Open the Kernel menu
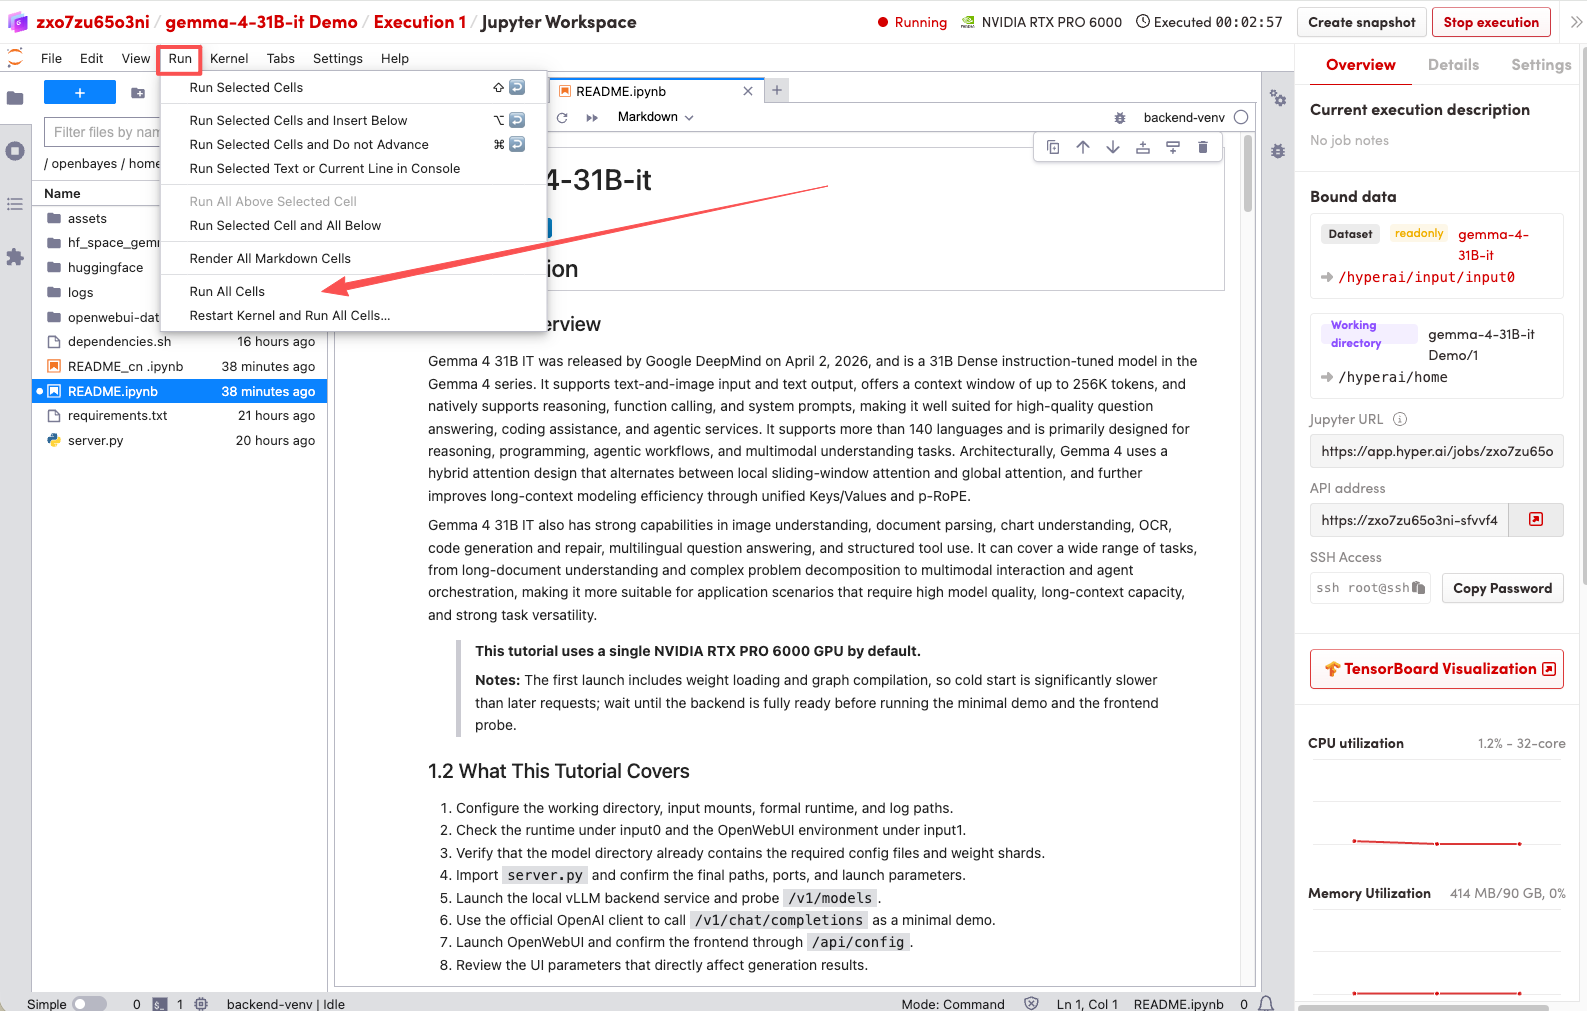This screenshot has width=1587, height=1011. (x=229, y=59)
